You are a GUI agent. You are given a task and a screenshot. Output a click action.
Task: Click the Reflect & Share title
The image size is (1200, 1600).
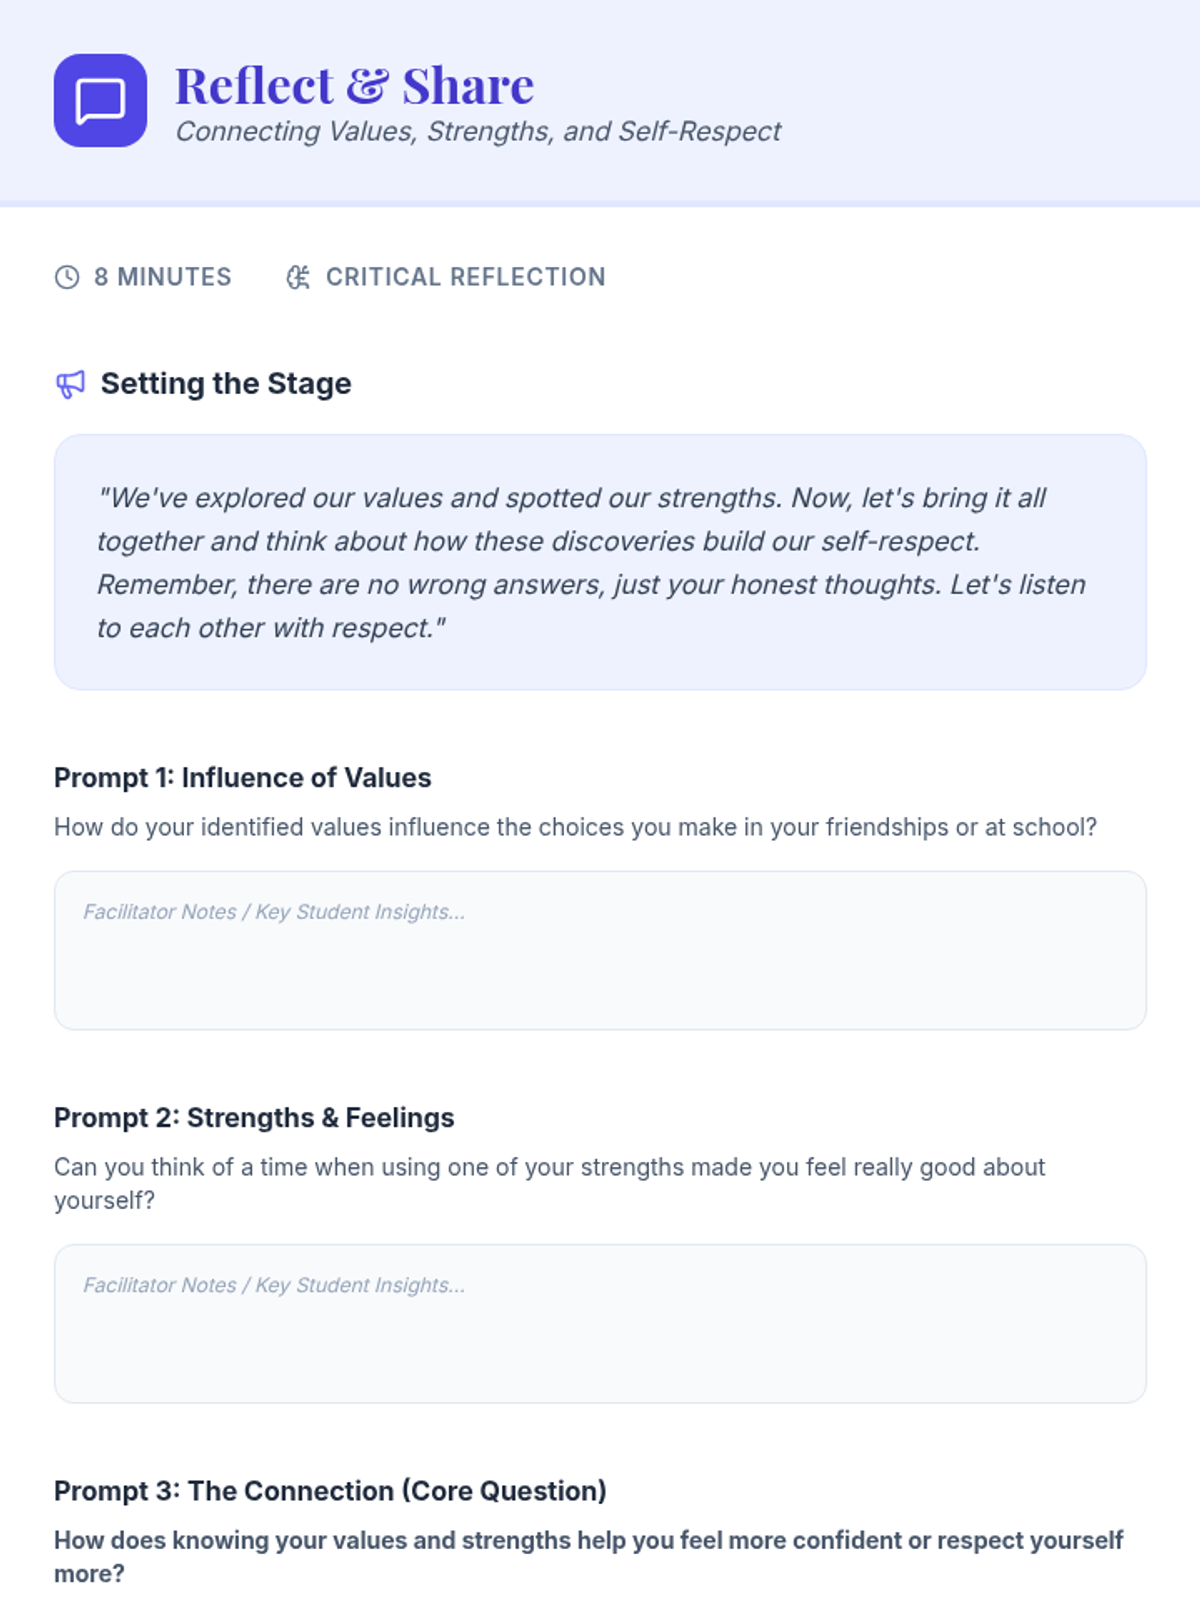354,86
